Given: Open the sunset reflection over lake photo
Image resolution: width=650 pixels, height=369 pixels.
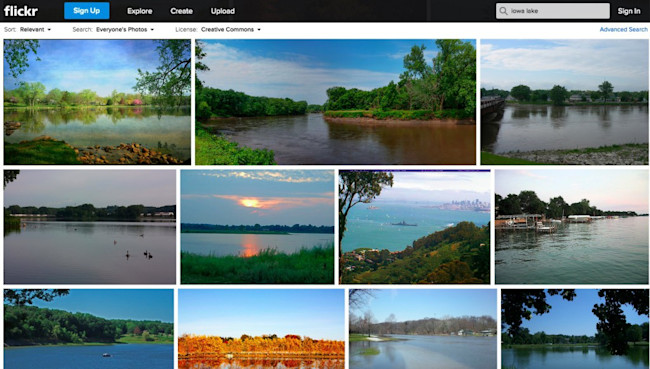Looking at the screenshot, I should coord(257,227).
